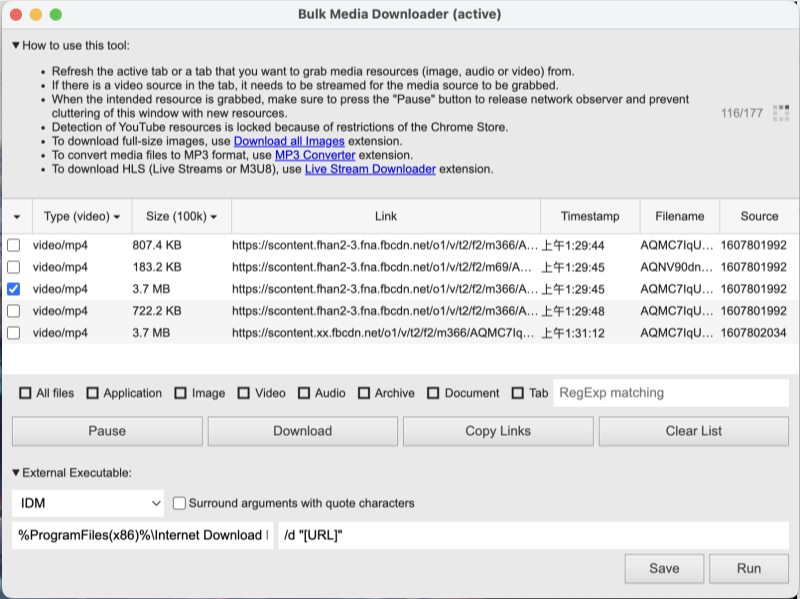Image resolution: width=800 pixels, height=599 pixels.
Task: Enable the Archive filter checkbox
Action: (x=364, y=393)
